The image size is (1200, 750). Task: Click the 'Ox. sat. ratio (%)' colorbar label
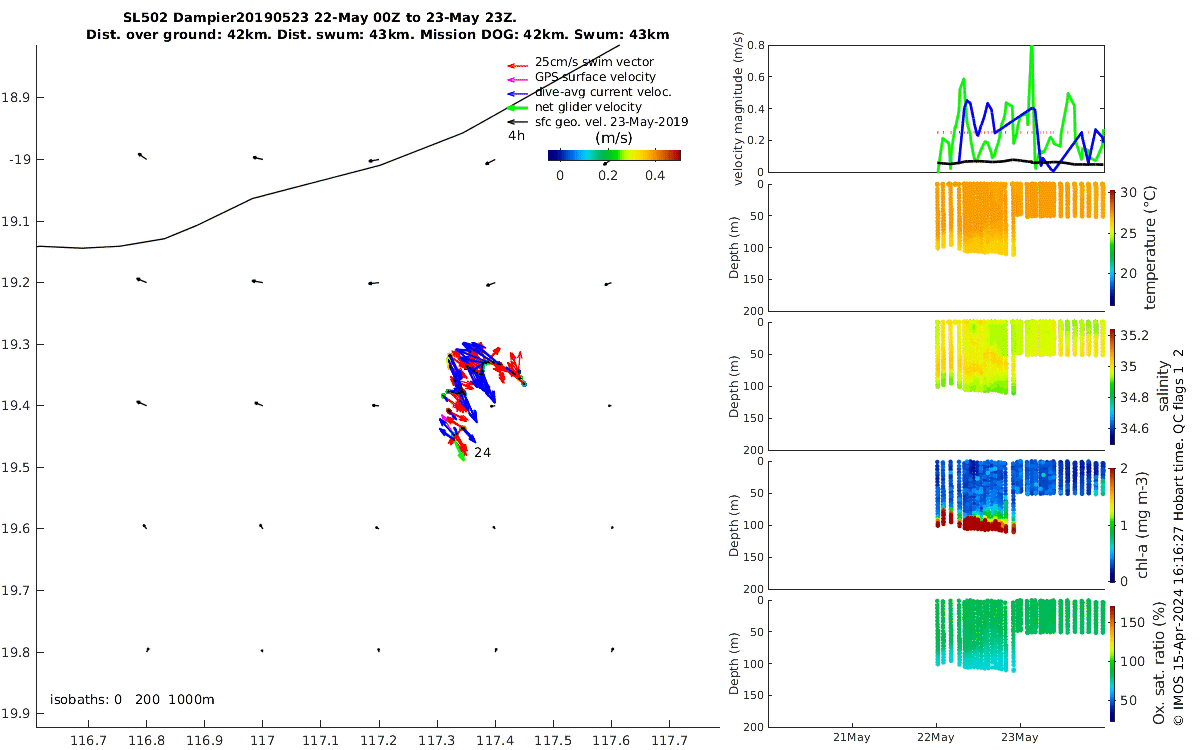1157,664
